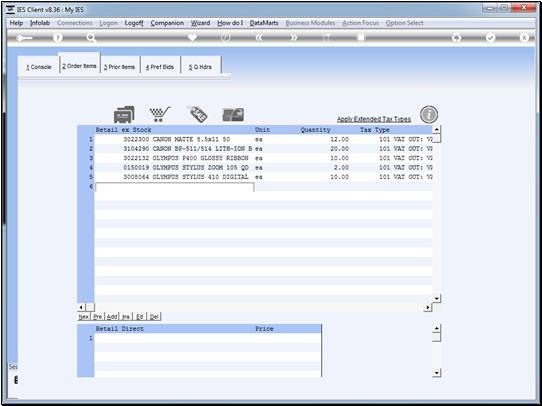Click the question mark help icon

[58, 38]
